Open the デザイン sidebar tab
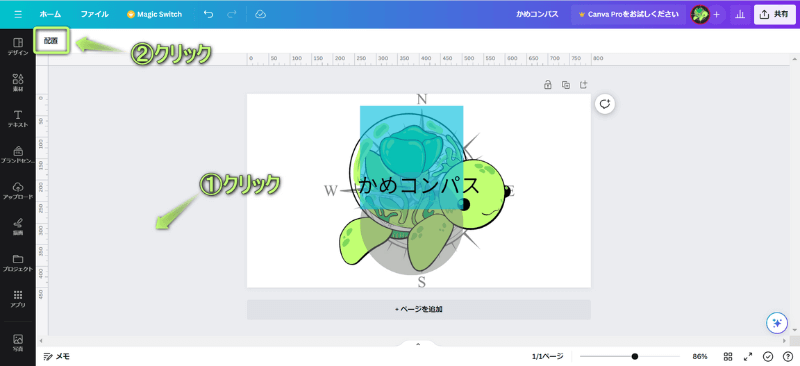 pyautogui.click(x=18, y=46)
